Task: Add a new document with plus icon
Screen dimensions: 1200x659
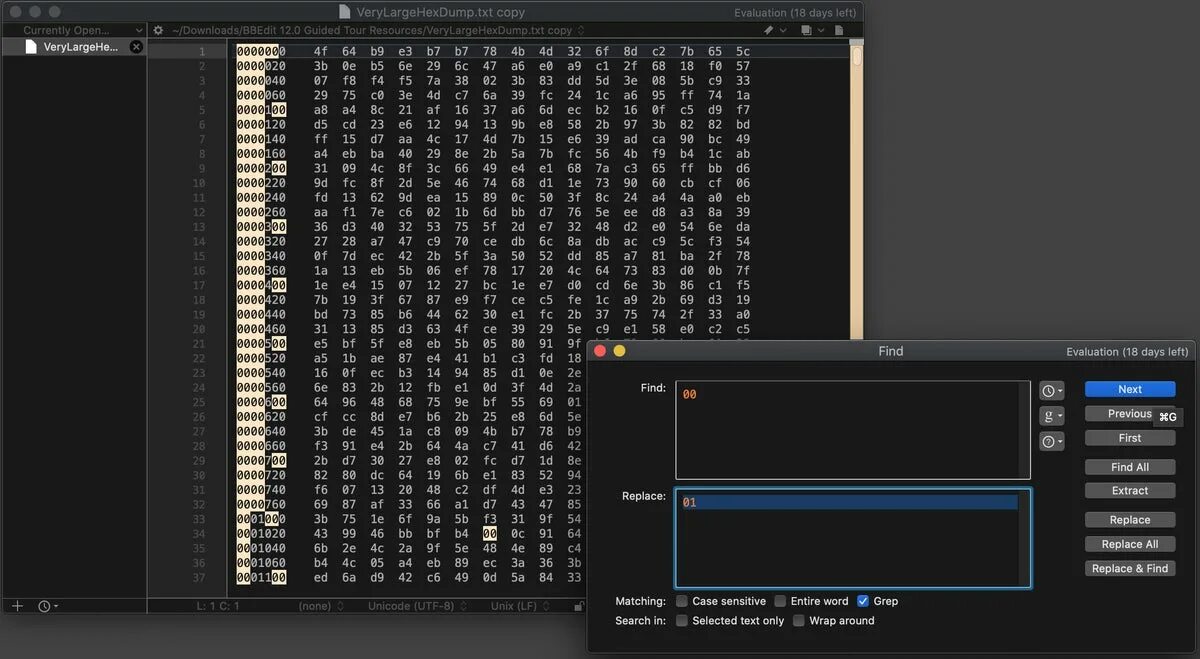Action: coord(17,606)
